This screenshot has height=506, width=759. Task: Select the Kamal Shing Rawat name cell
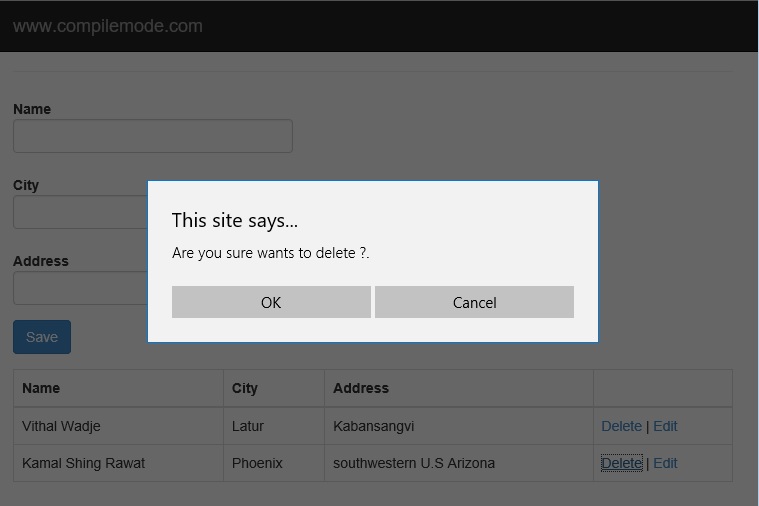click(x=83, y=463)
